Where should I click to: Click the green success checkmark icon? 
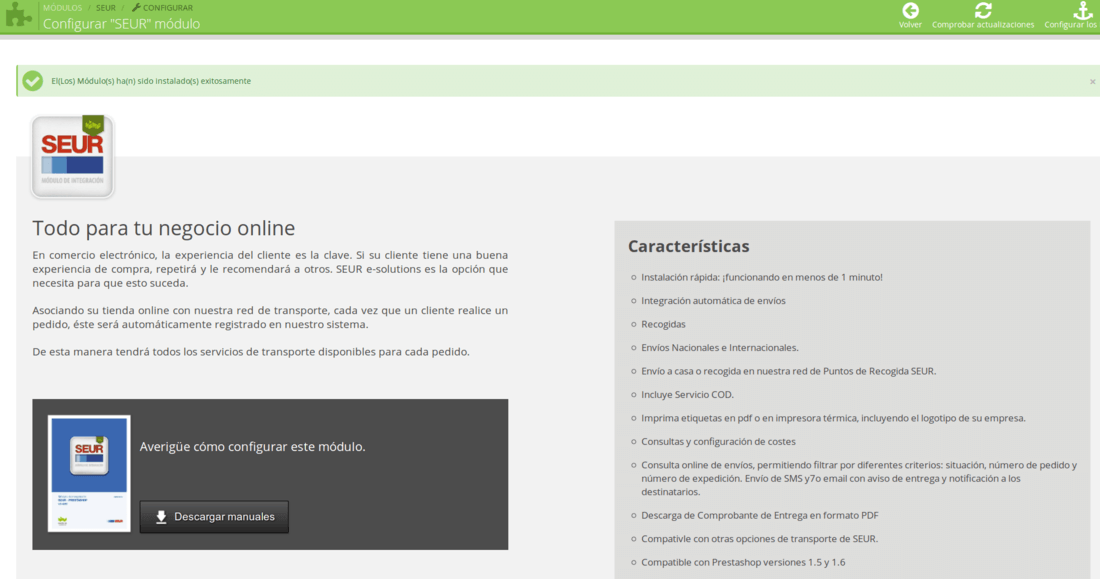click(32, 81)
